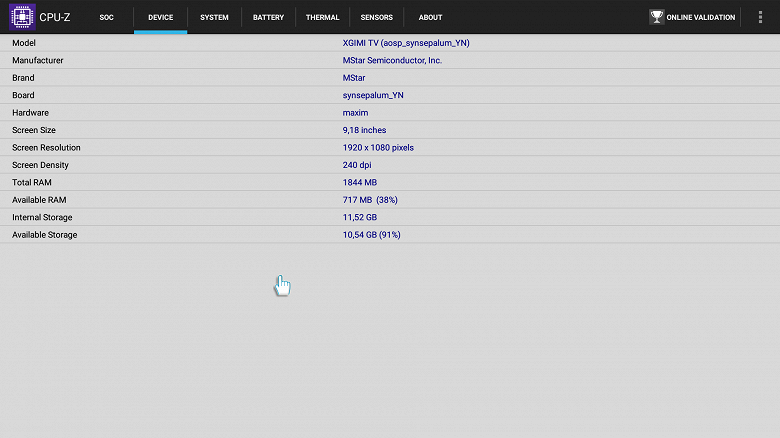
Task: Go to the BATTERY tab
Action: (269, 17)
